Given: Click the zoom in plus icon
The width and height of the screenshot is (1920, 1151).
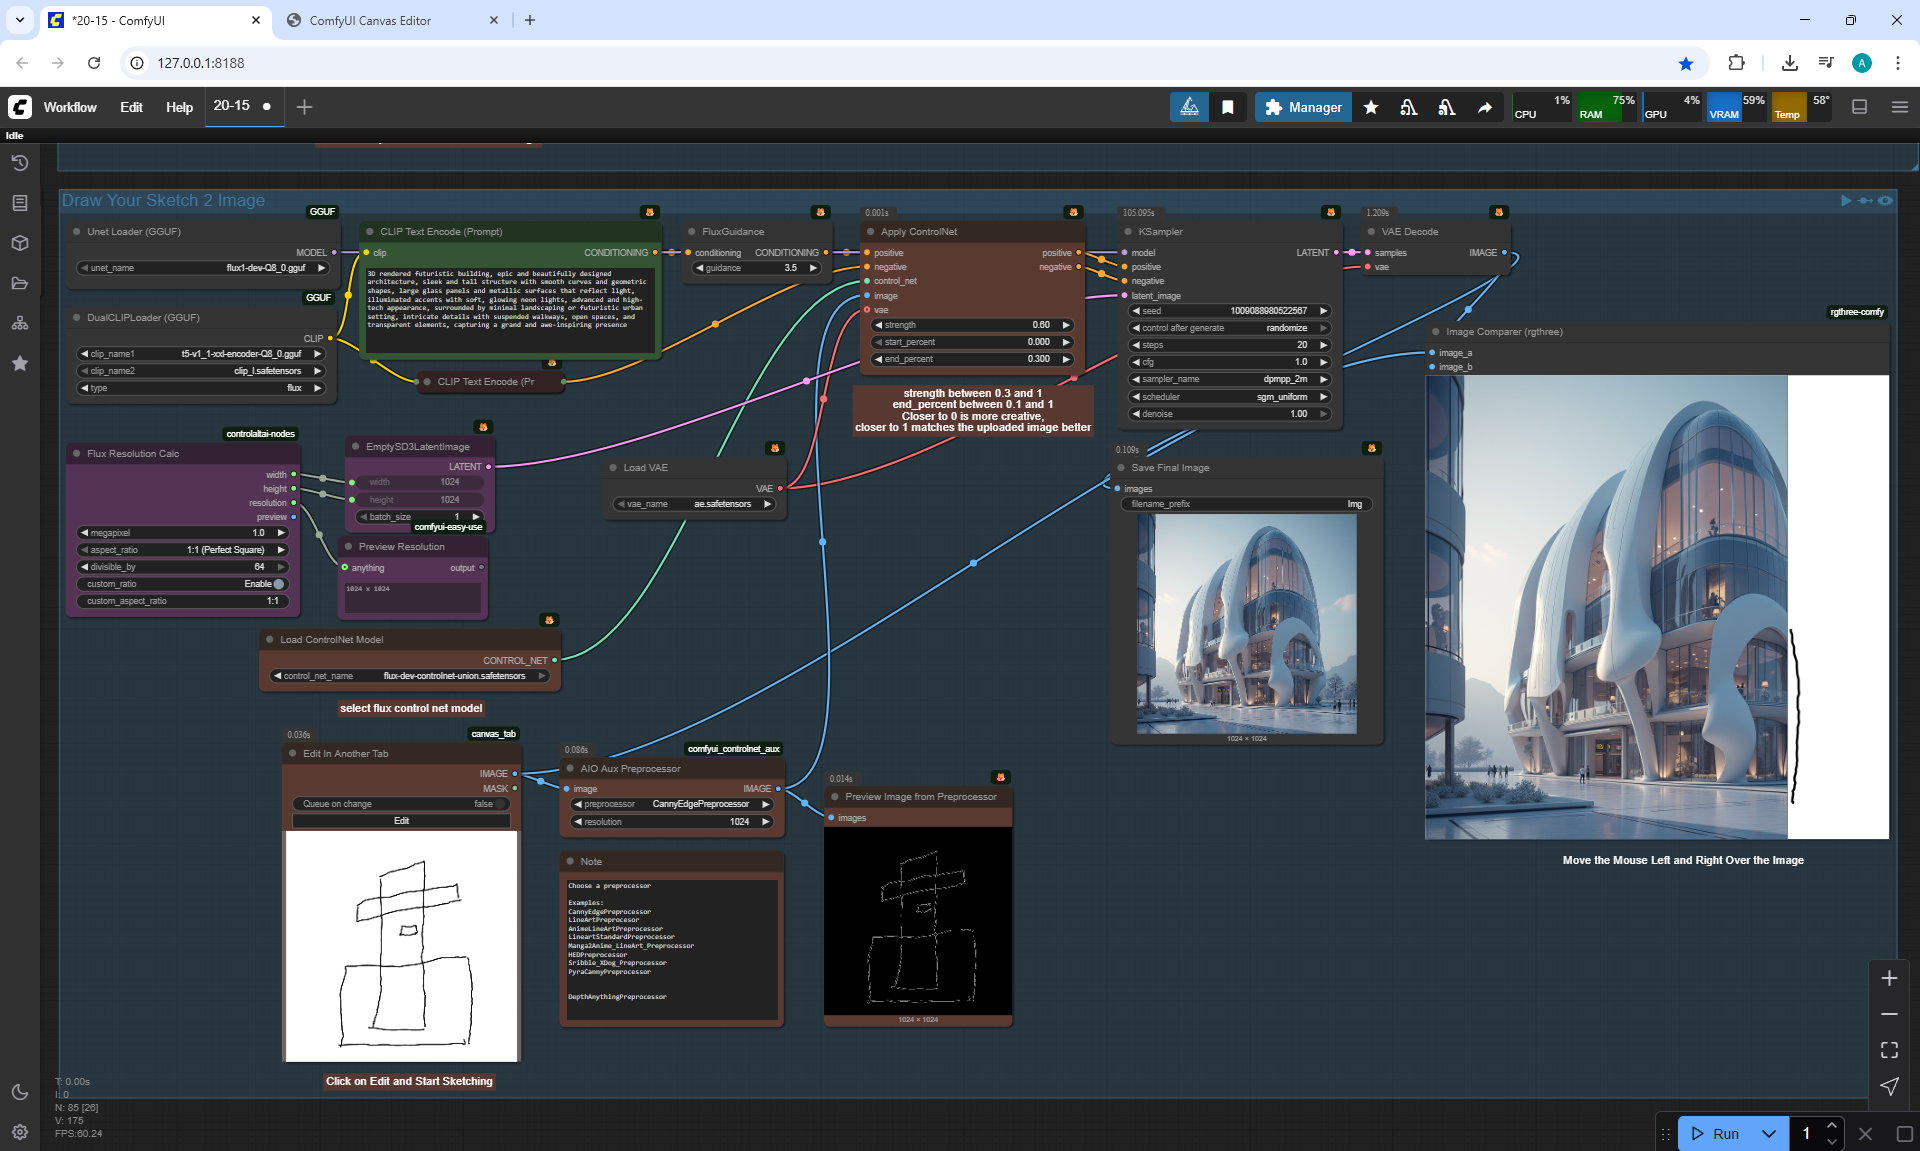Looking at the screenshot, I should (x=1889, y=978).
